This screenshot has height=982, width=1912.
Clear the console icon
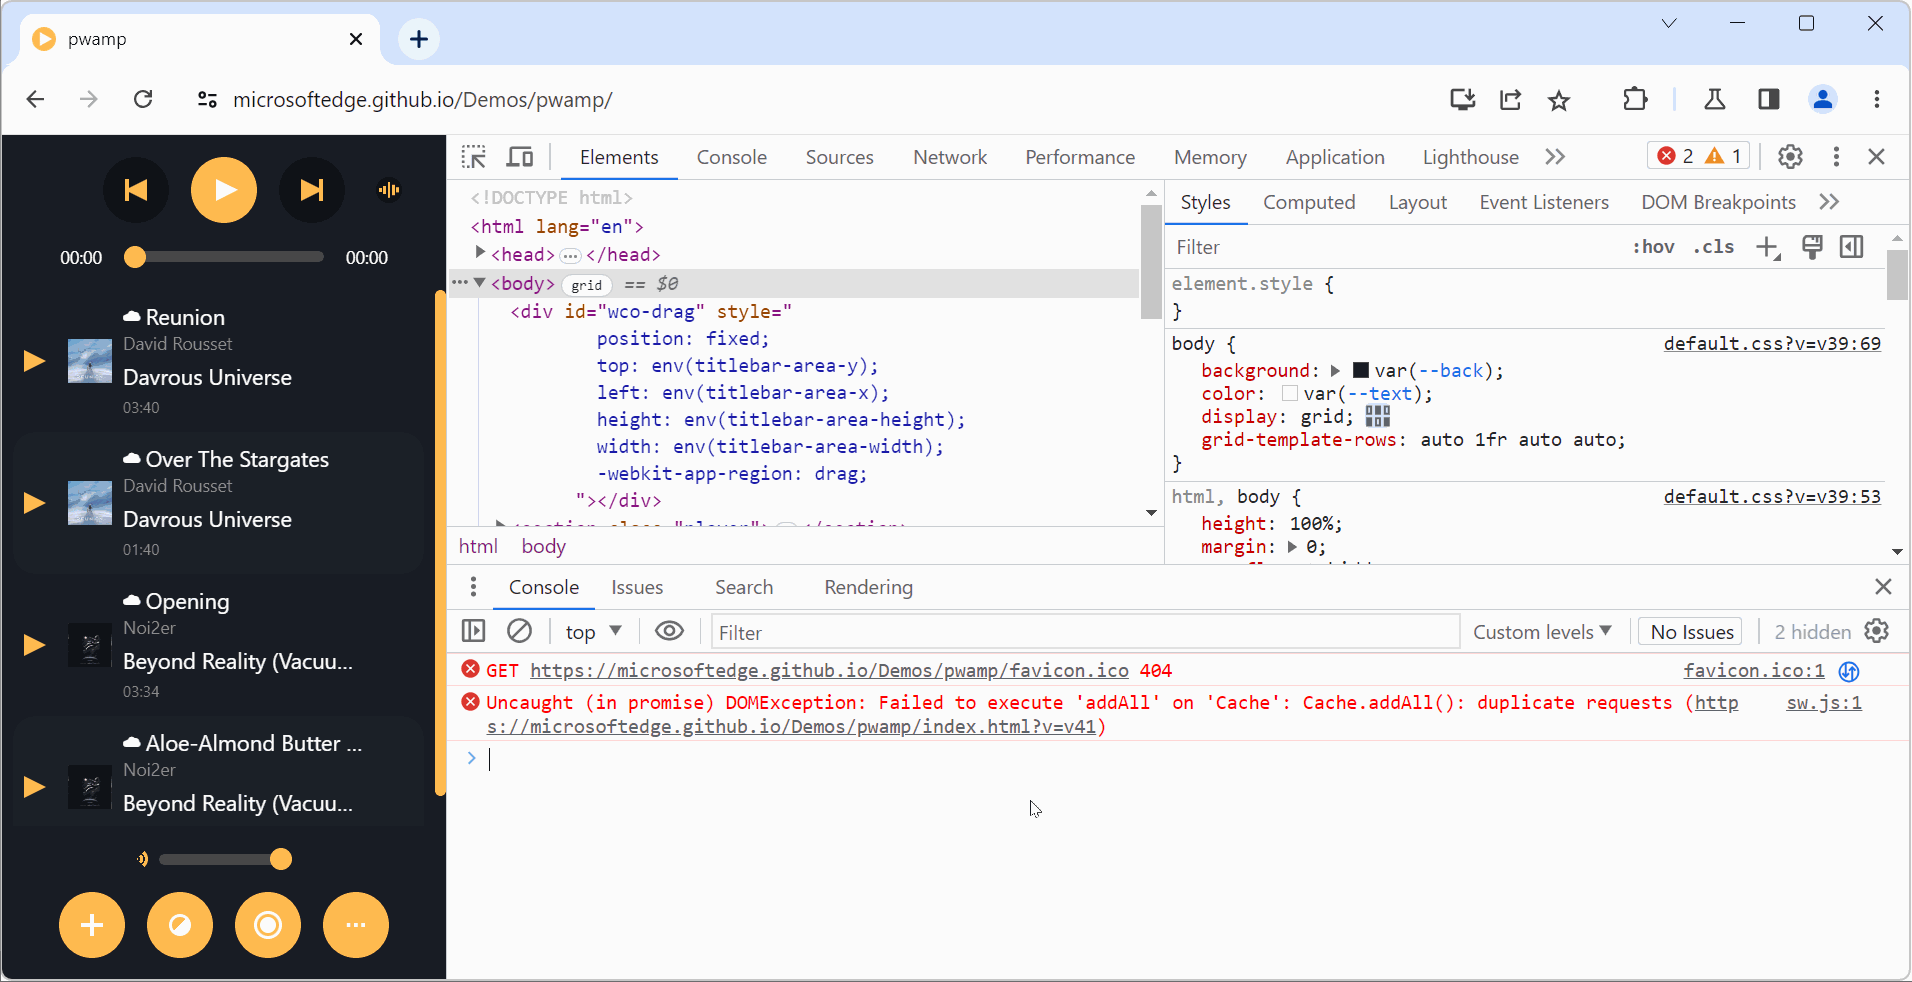pyautogui.click(x=520, y=631)
